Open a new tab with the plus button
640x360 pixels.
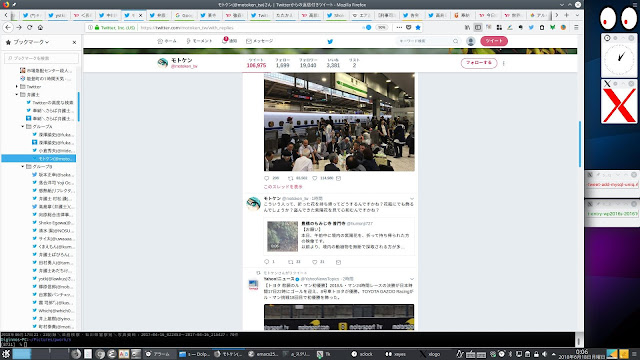tap(567, 16)
